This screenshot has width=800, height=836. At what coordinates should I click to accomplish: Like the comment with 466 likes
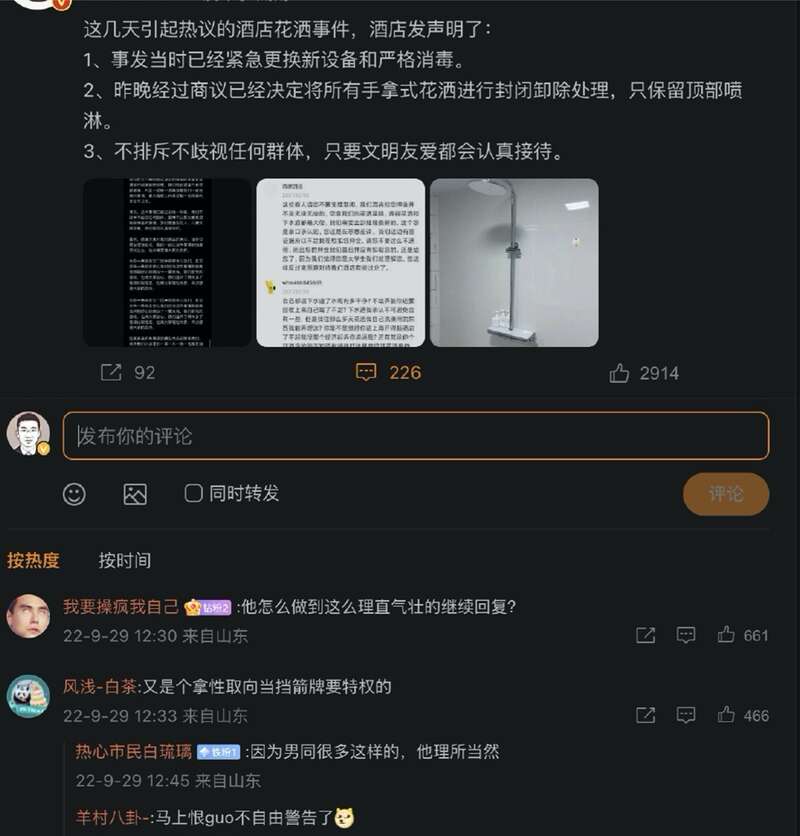click(x=726, y=714)
